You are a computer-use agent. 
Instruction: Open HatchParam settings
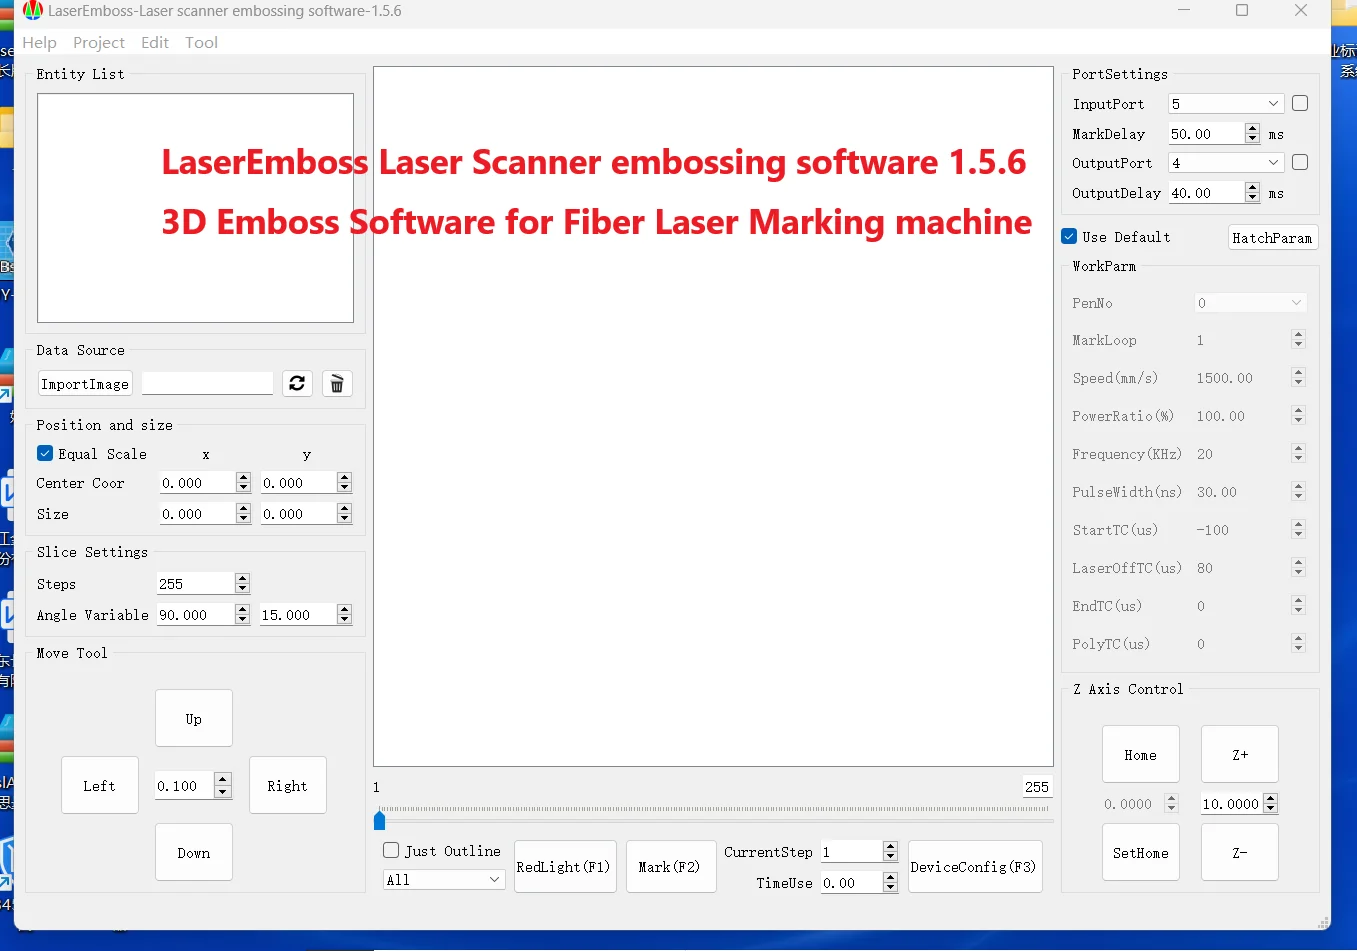tap(1272, 237)
